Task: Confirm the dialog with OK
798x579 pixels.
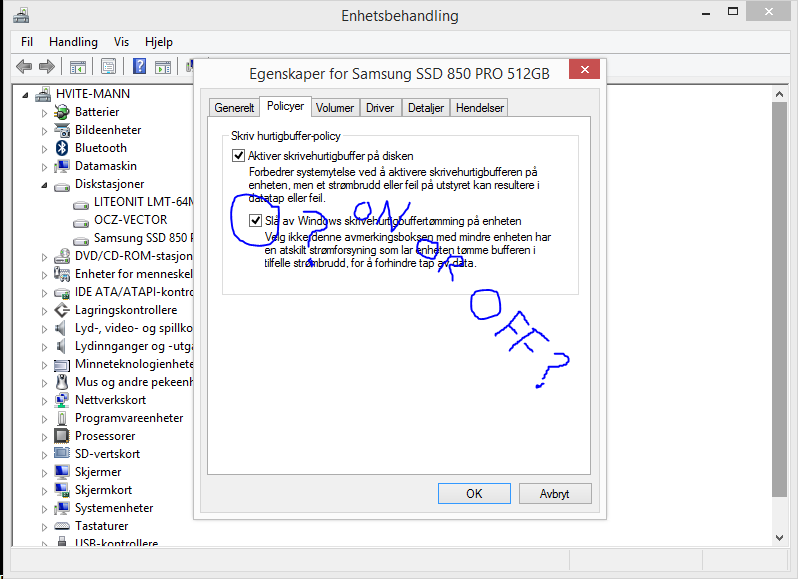Action: (474, 494)
